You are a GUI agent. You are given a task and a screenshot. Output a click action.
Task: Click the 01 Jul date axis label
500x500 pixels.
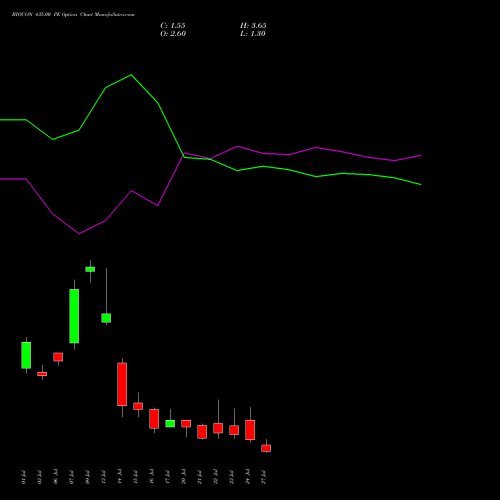pyautogui.click(x=23, y=477)
